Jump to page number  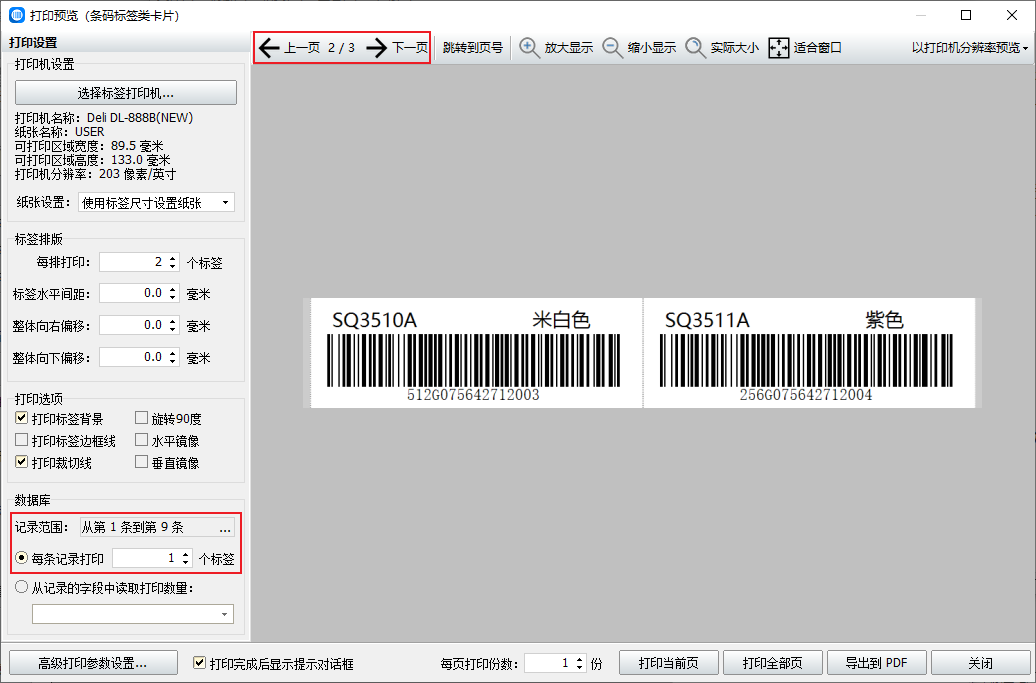tap(472, 48)
